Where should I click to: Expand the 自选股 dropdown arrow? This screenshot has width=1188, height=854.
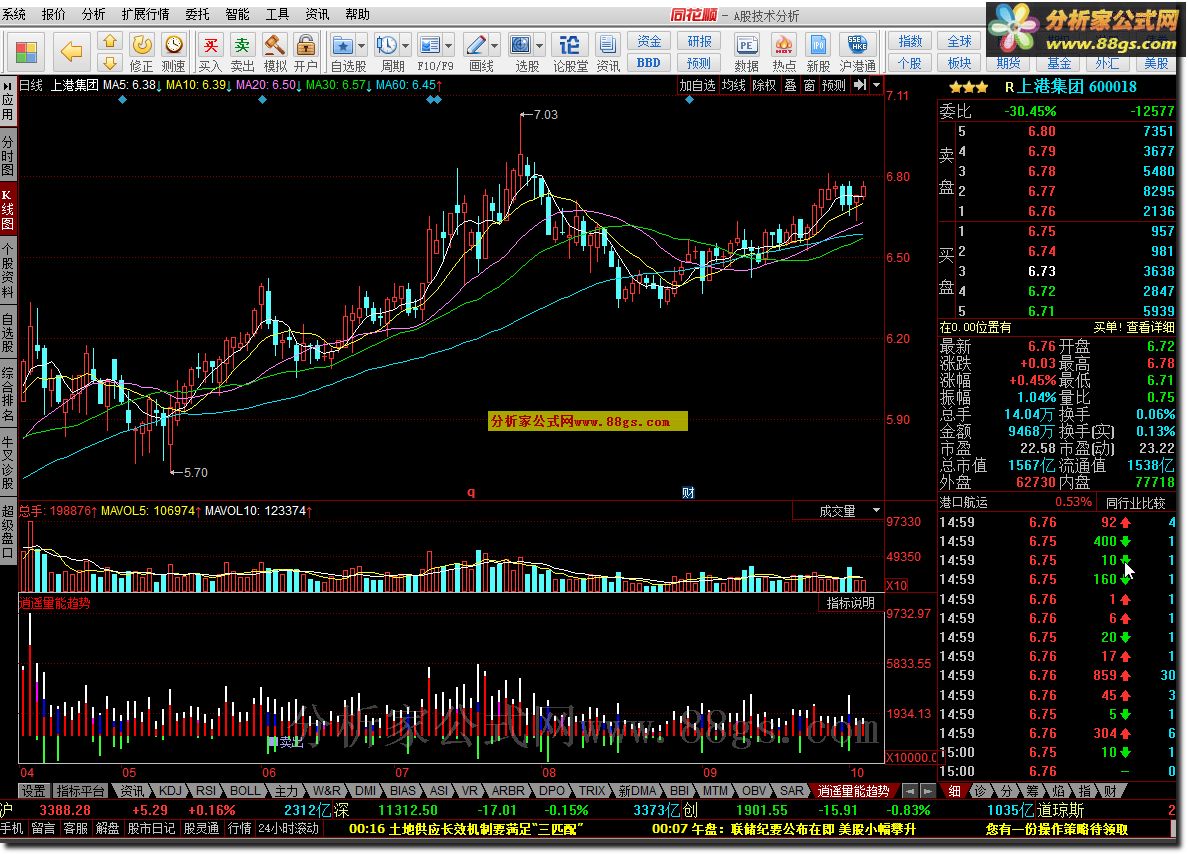point(361,45)
